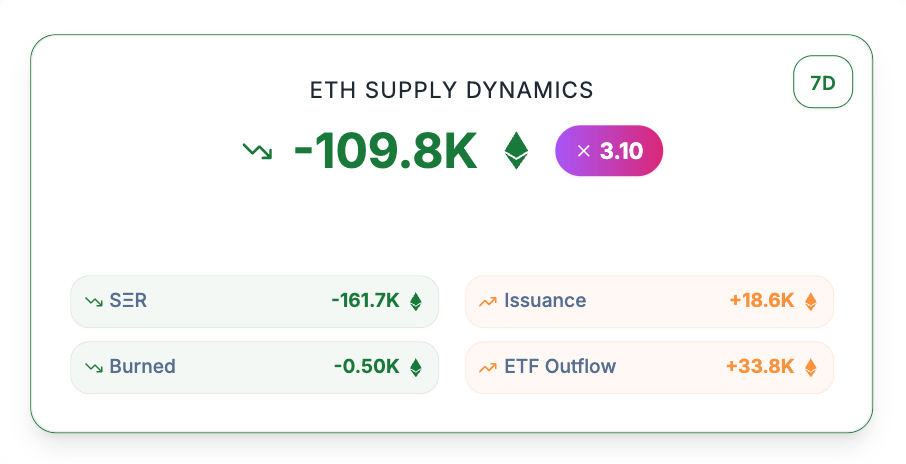The height and width of the screenshot is (464, 906).
Task: Click the up-trend icon beside ETF Outflow
Action: (488, 367)
